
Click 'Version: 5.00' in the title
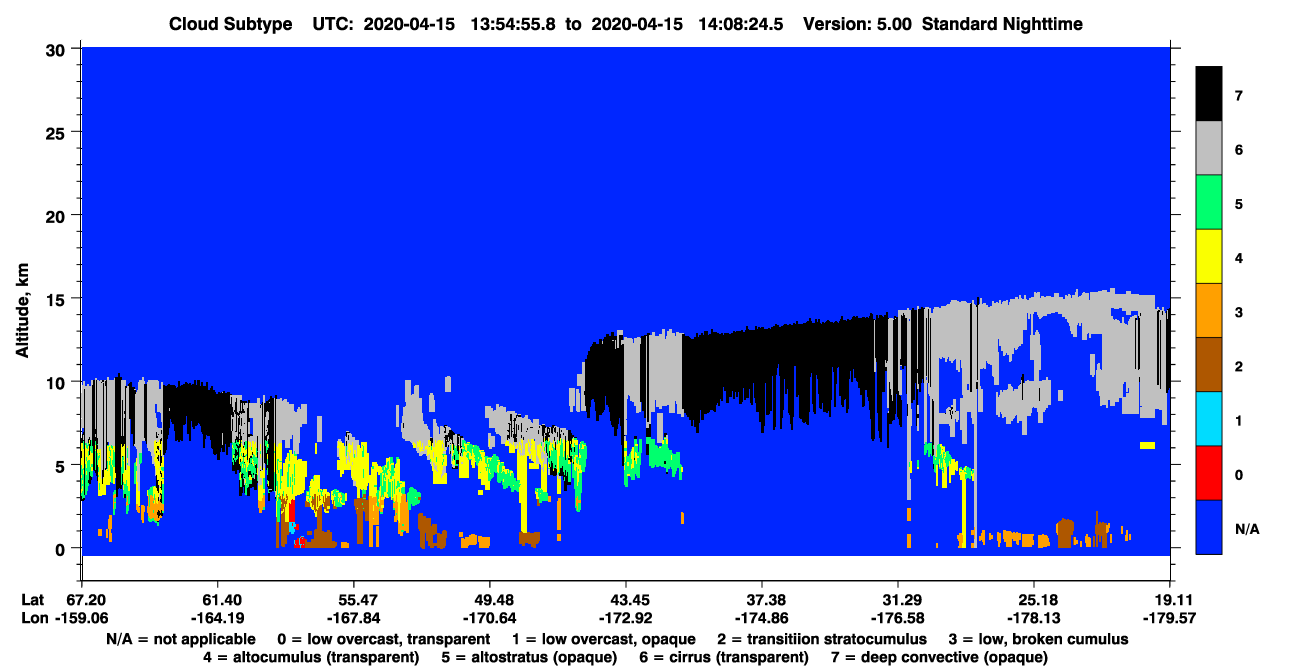857,24
